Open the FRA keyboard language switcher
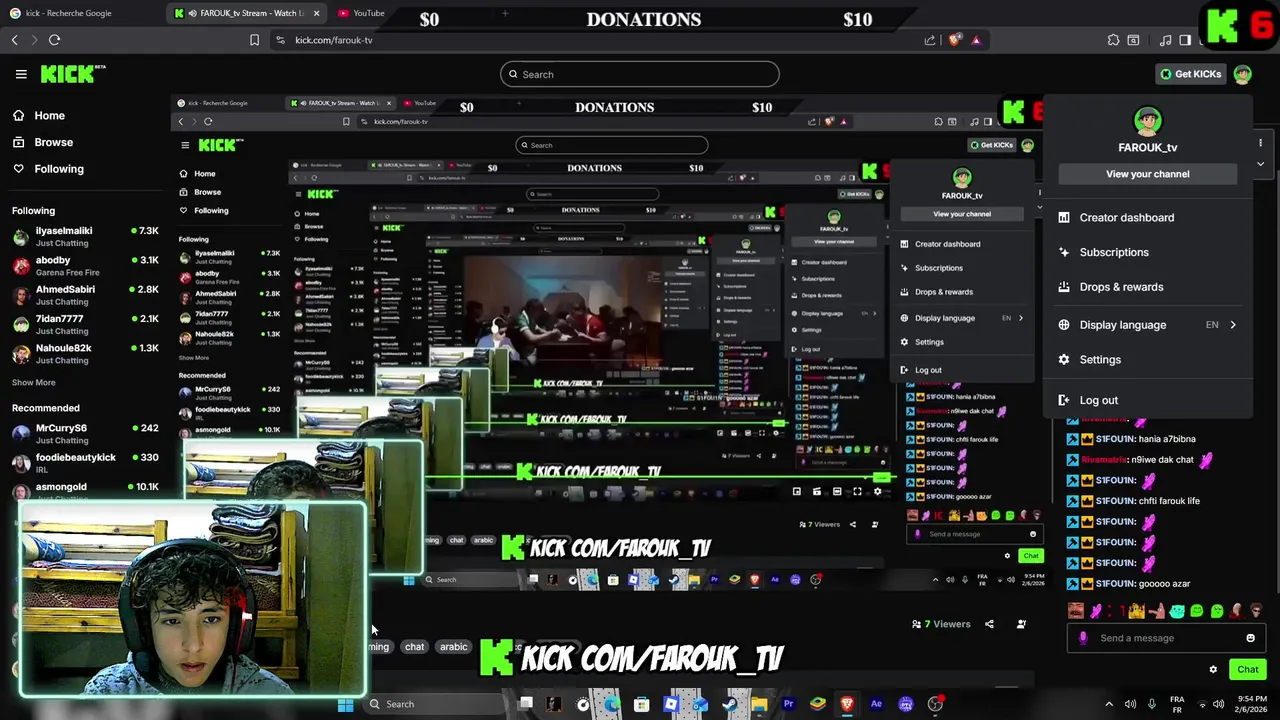The height and width of the screenshot is (720, 1280). [x=1177, y=704]
